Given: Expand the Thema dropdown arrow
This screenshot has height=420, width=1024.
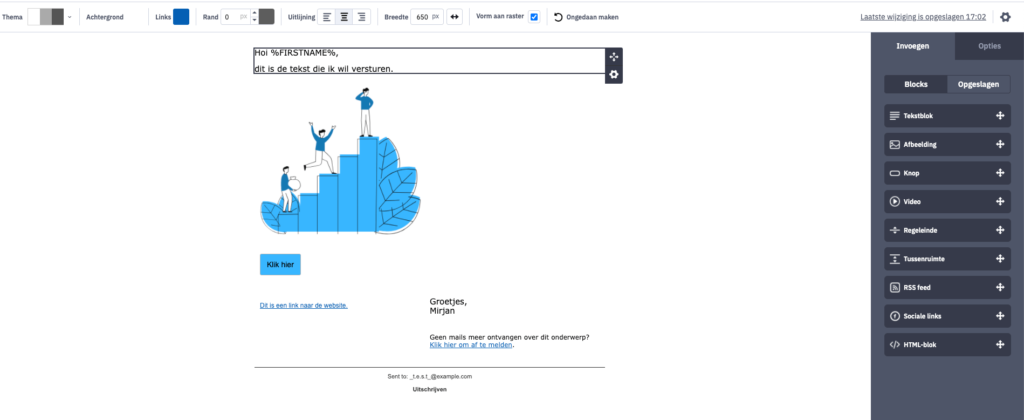Looking at the screenshot, I should 70,17.
